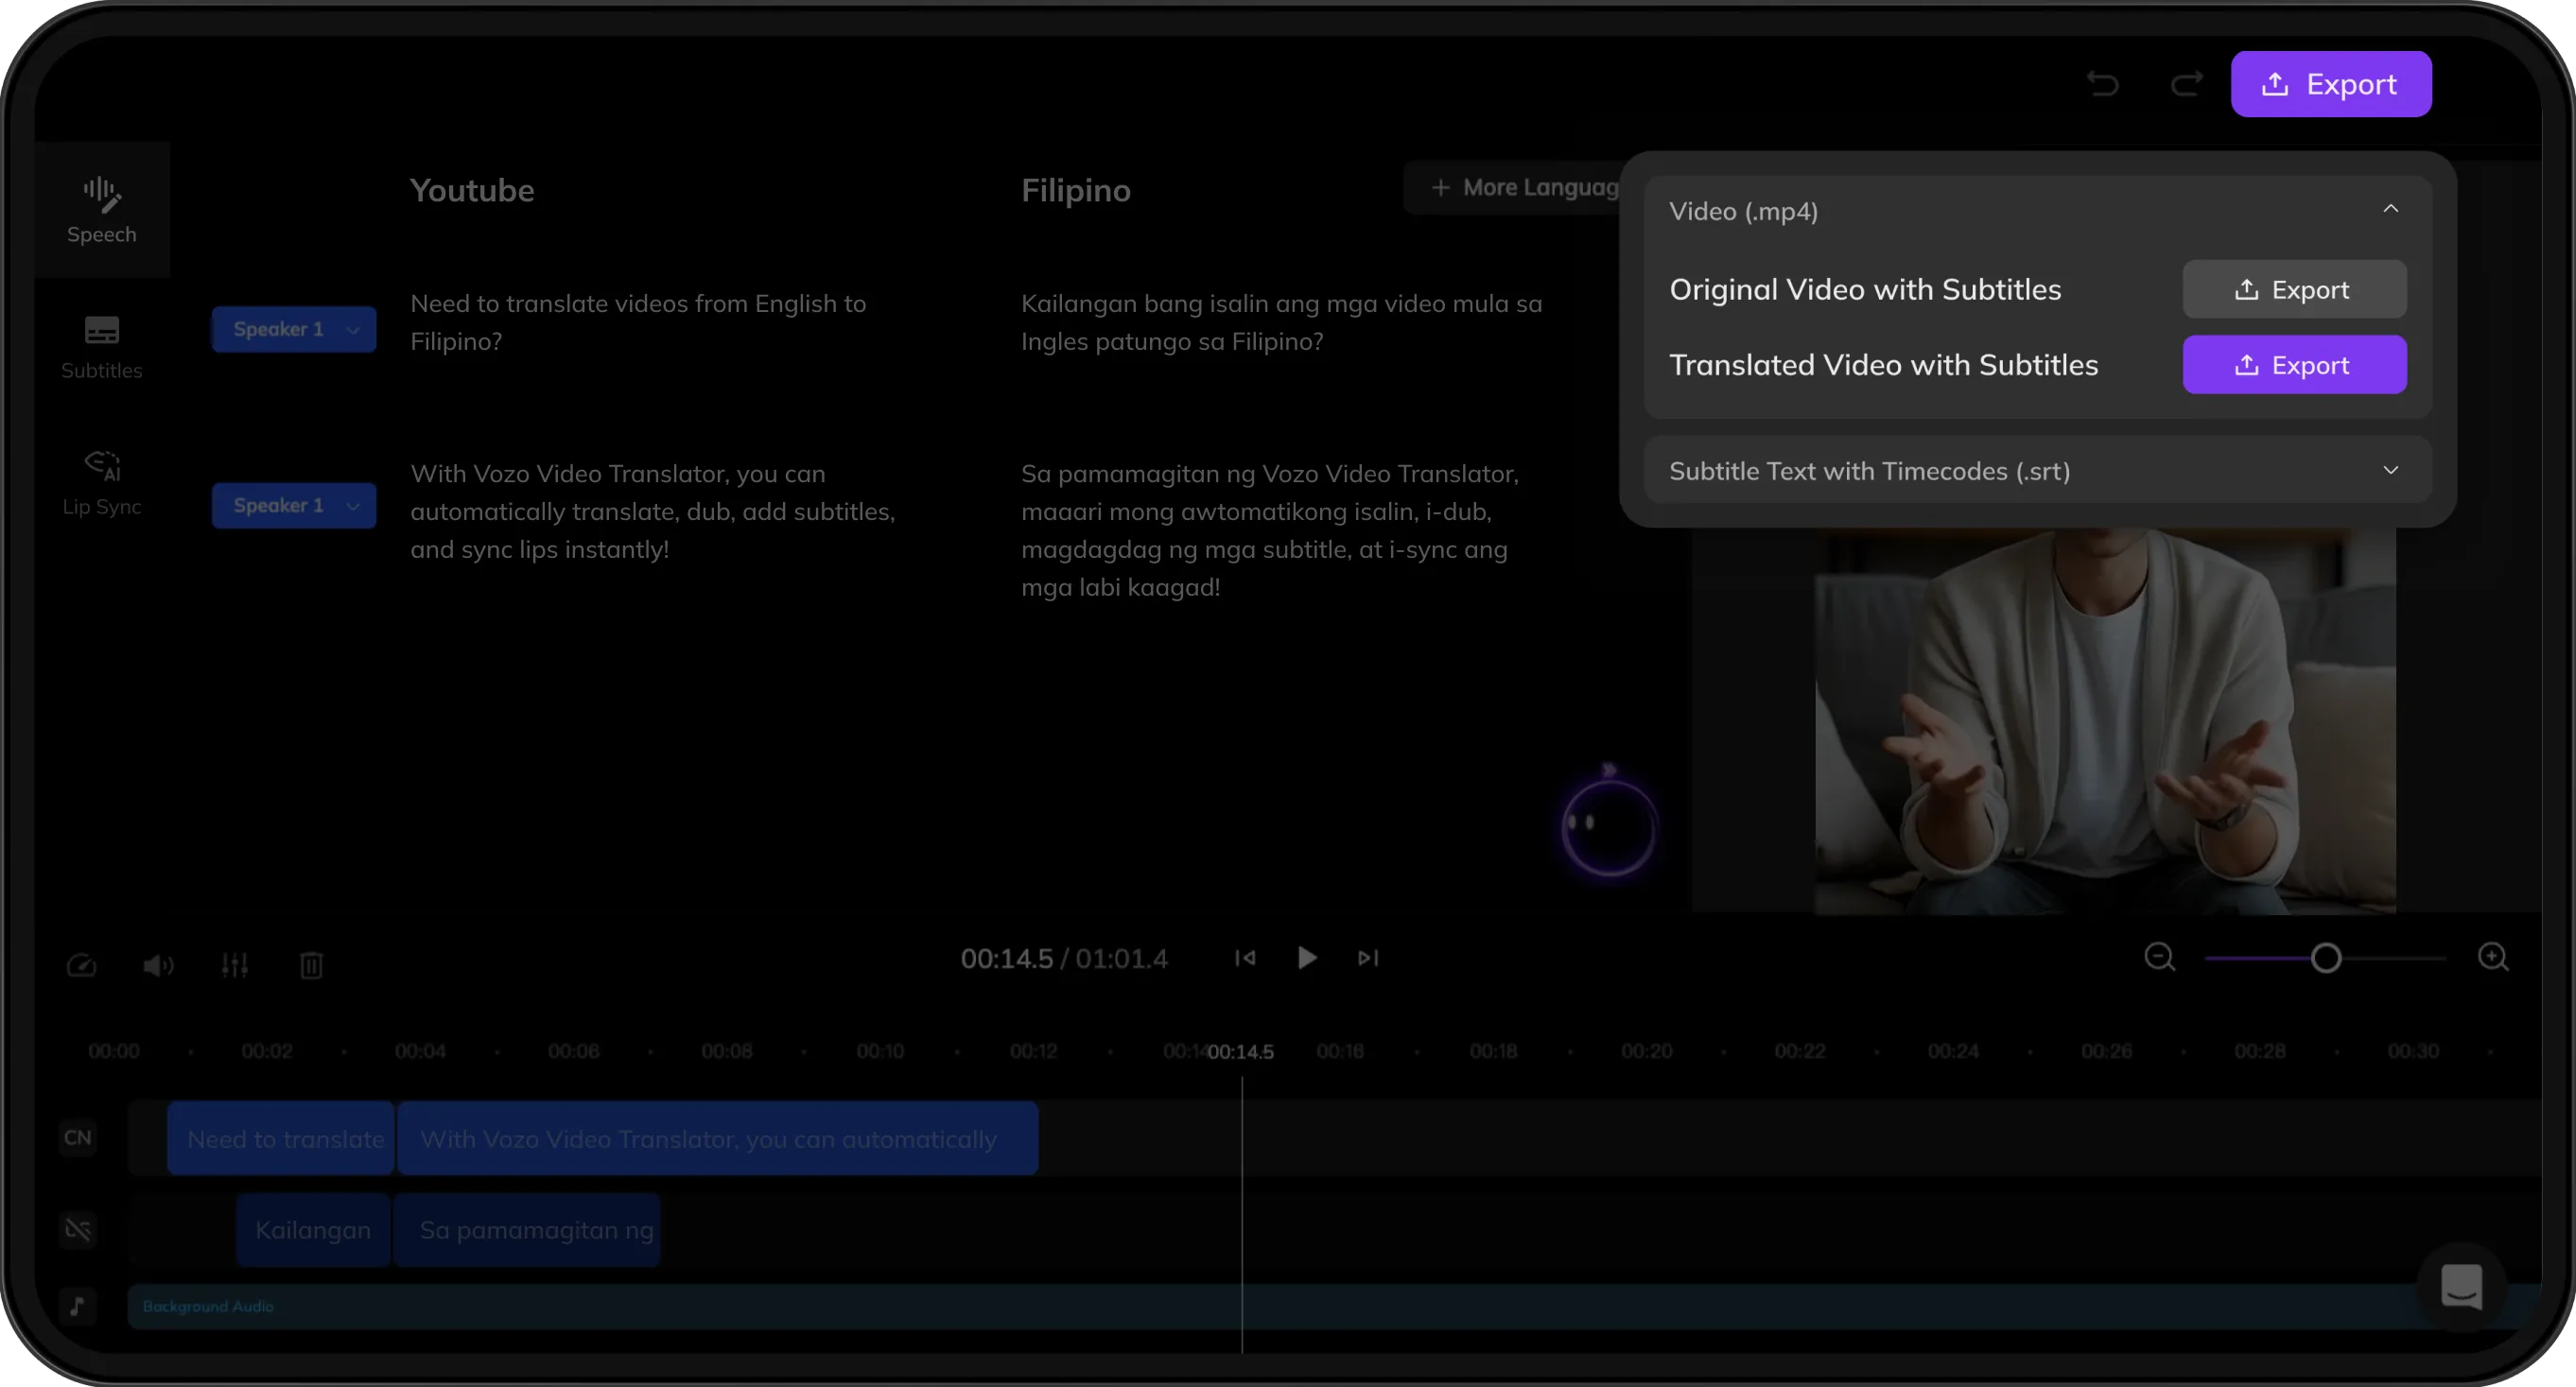The height and width of the screenshot is (1387, 2576).
Task: Open Speaker 1 dropdown for first line
Action: (x=293, y=329)
